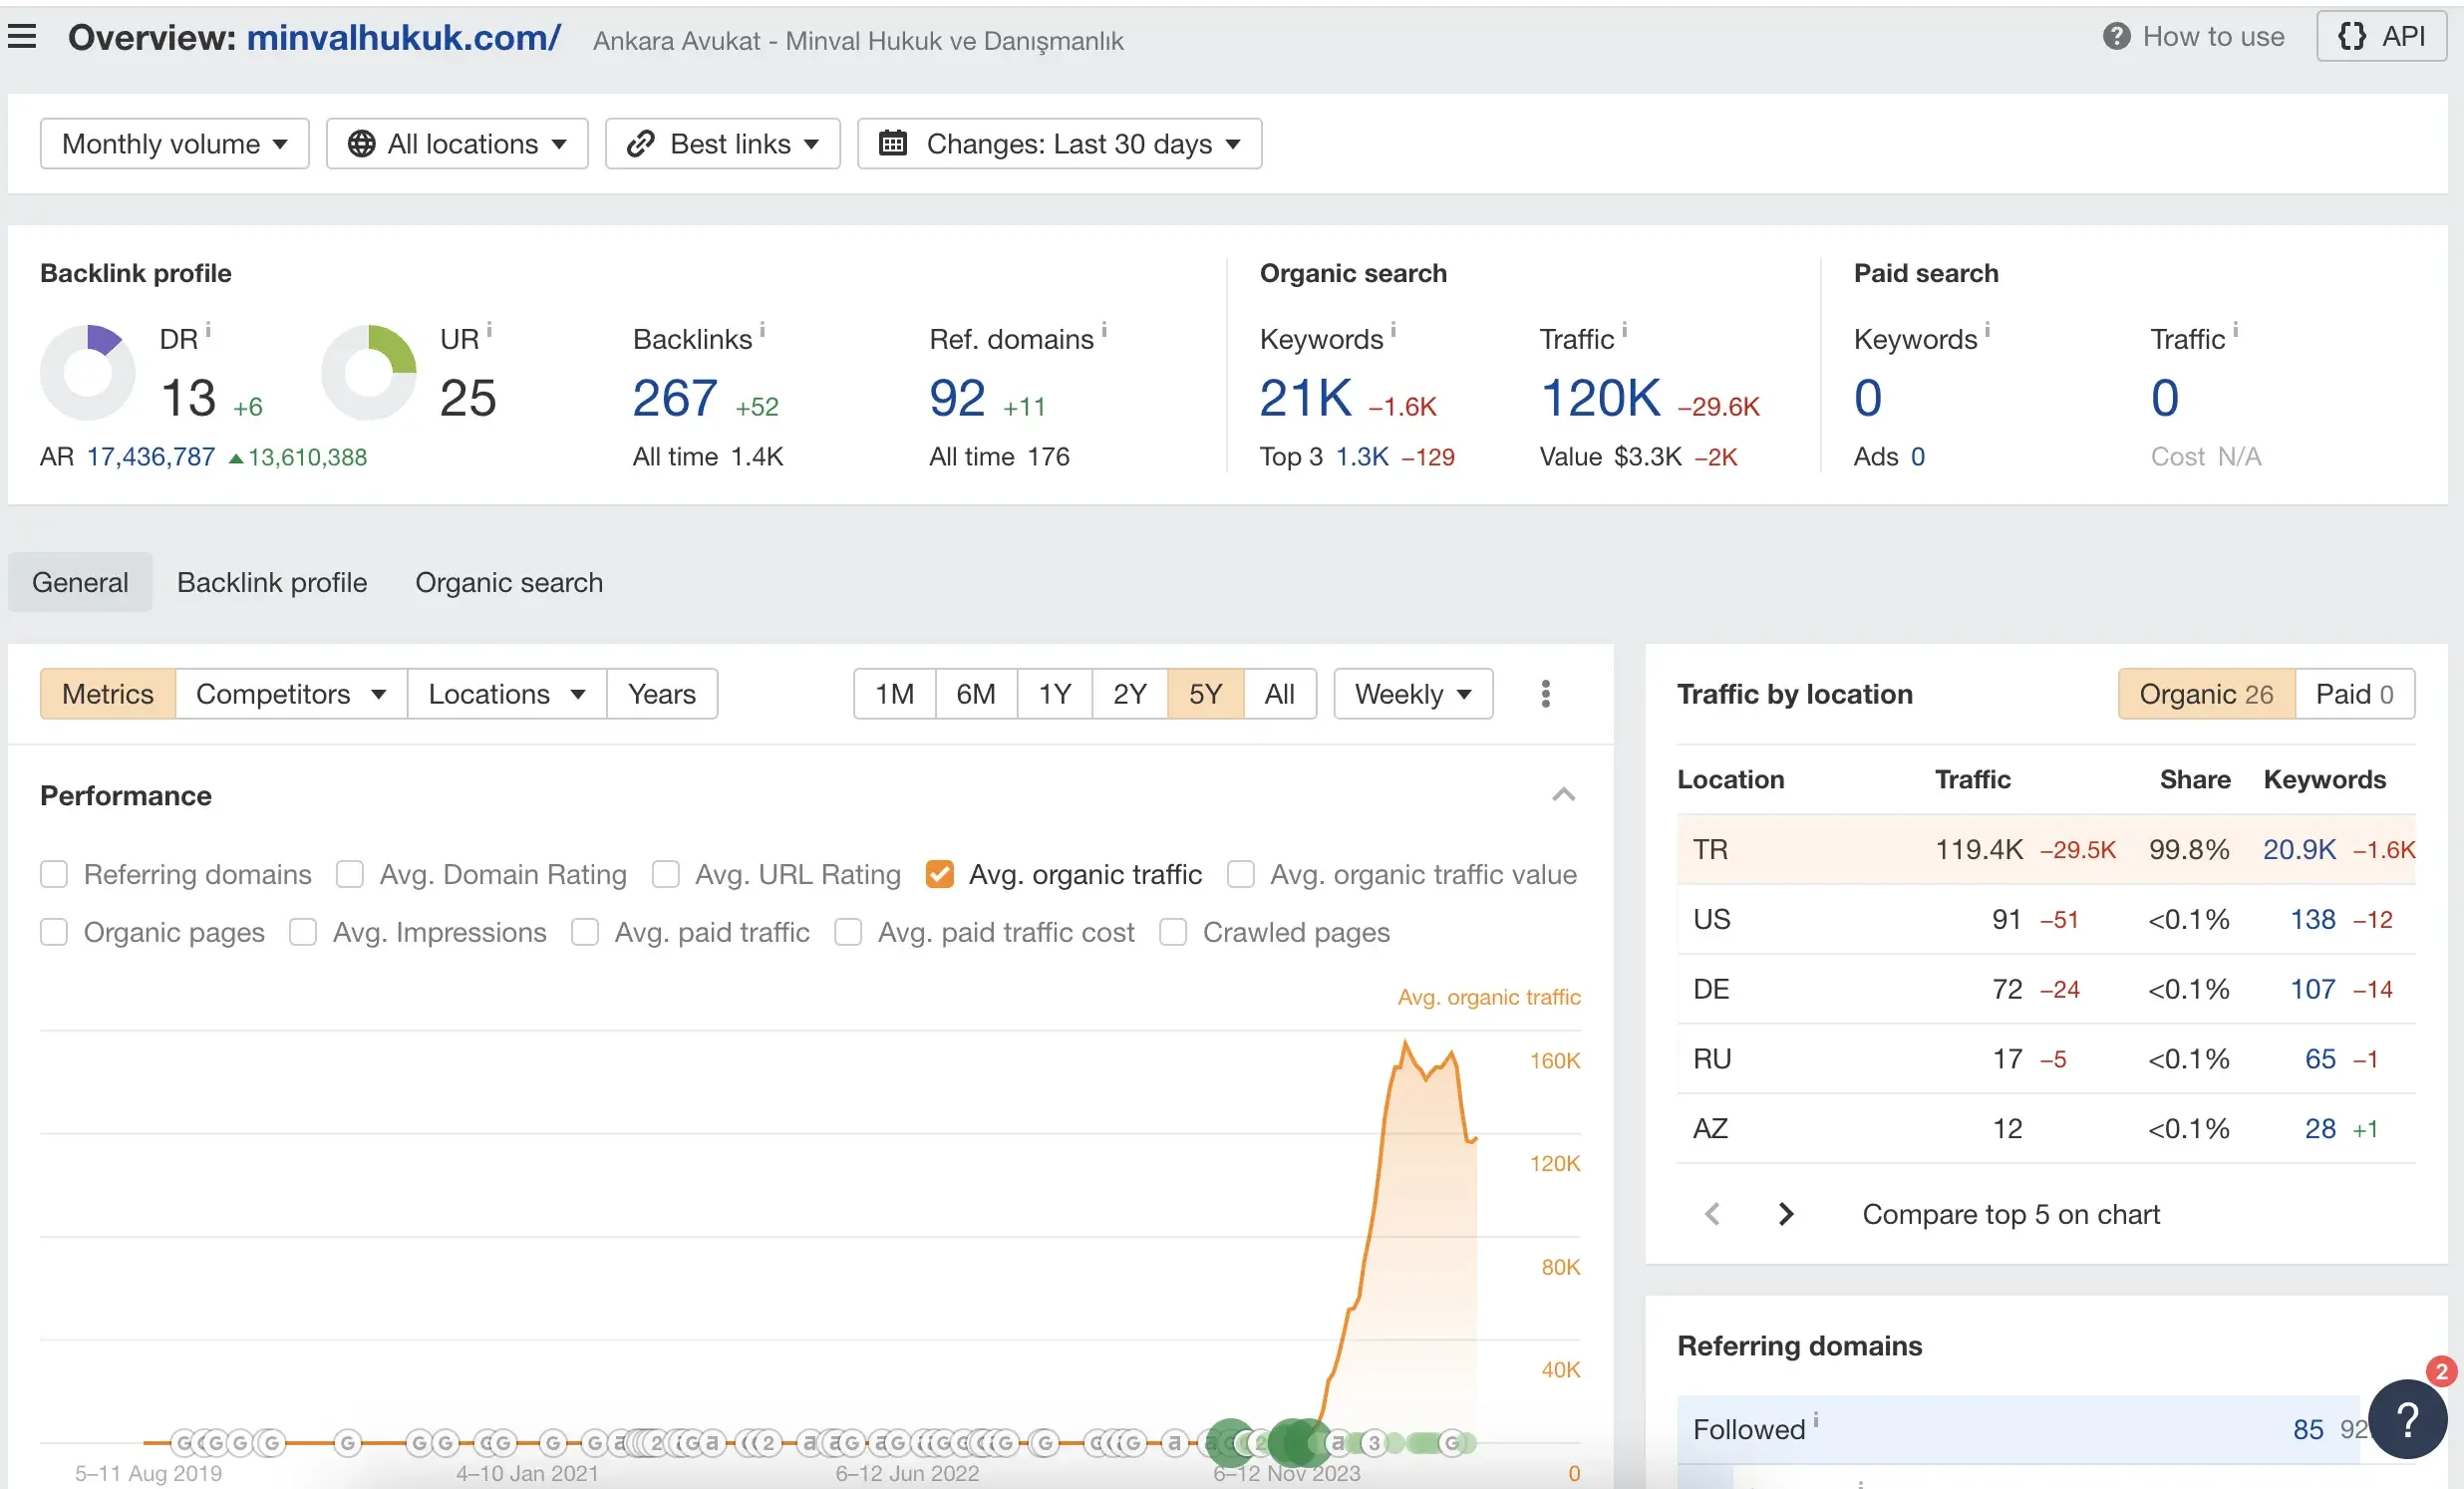Open the three-dot chart options menu
2464x1489 pixels.
click(x=1545, y=693)
